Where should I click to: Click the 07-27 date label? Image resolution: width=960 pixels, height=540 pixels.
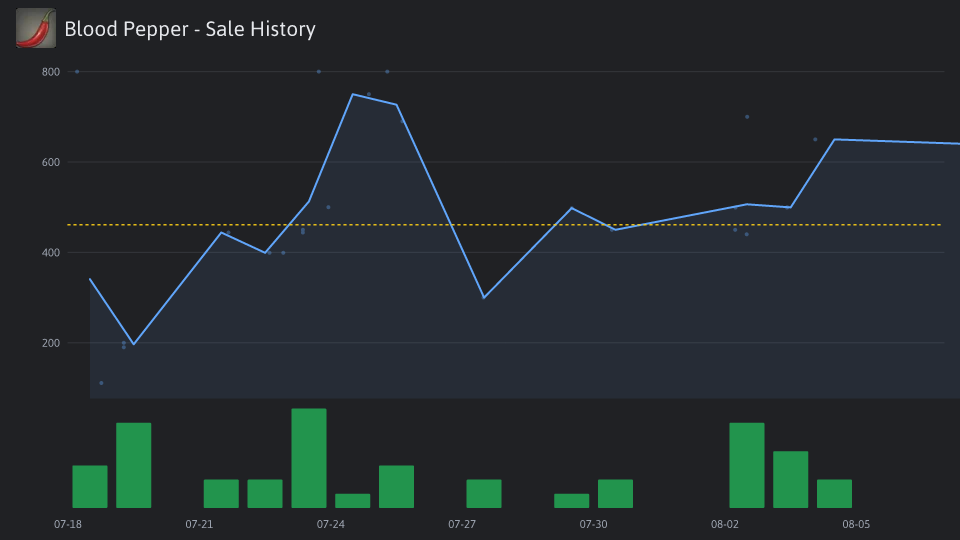pos(462,524)
